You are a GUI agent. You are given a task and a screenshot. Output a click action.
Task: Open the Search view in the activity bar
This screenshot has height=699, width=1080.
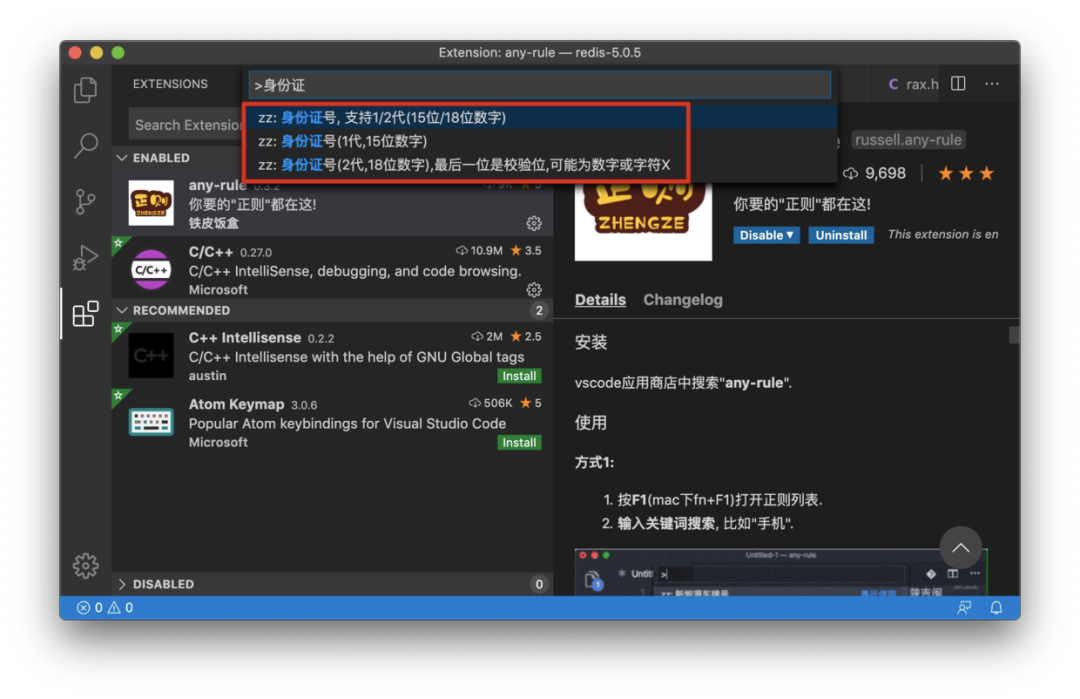pos(85,146)
